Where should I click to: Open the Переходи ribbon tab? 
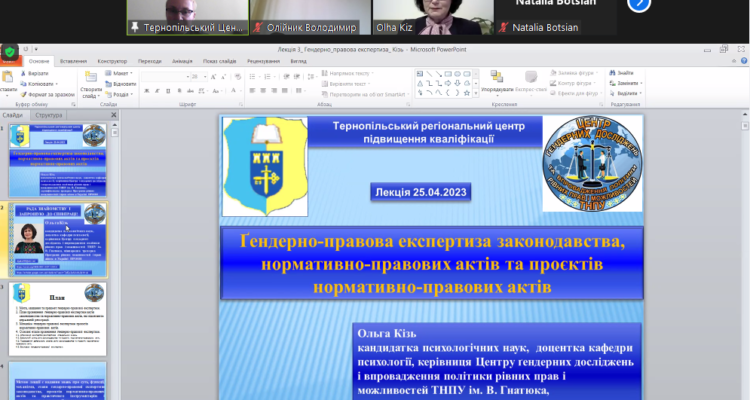[x=150, y=61]
